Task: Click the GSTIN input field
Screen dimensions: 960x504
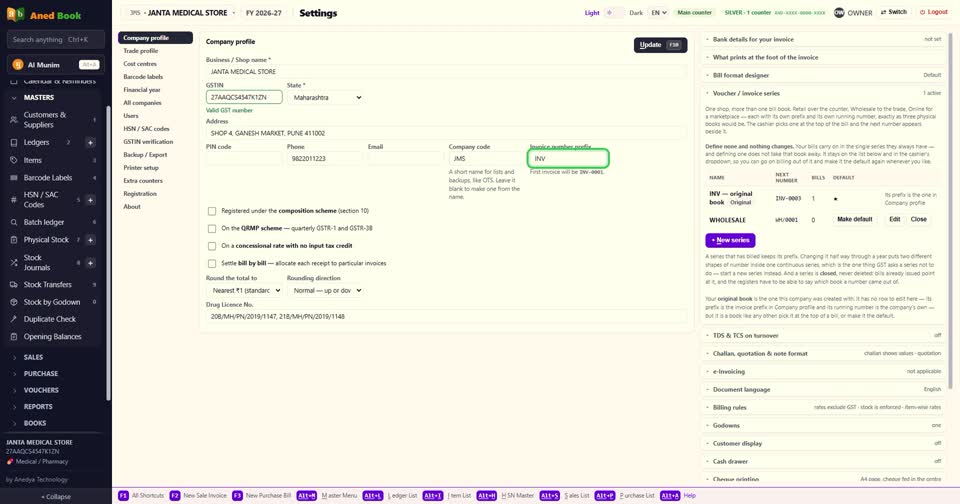Action: pyautogui.click(x=244, y=97)
